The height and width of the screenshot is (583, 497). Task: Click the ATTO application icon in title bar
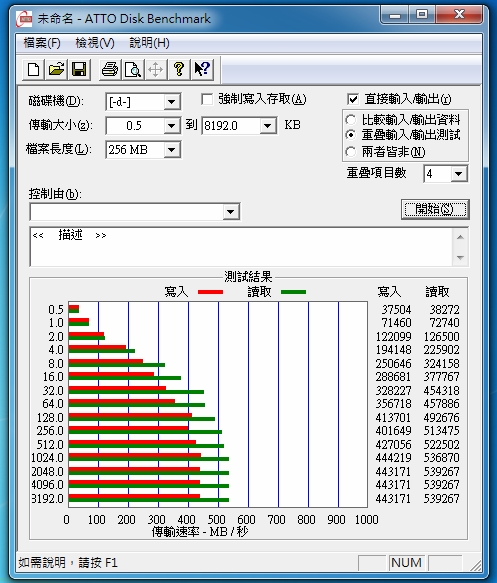[24, 19]
